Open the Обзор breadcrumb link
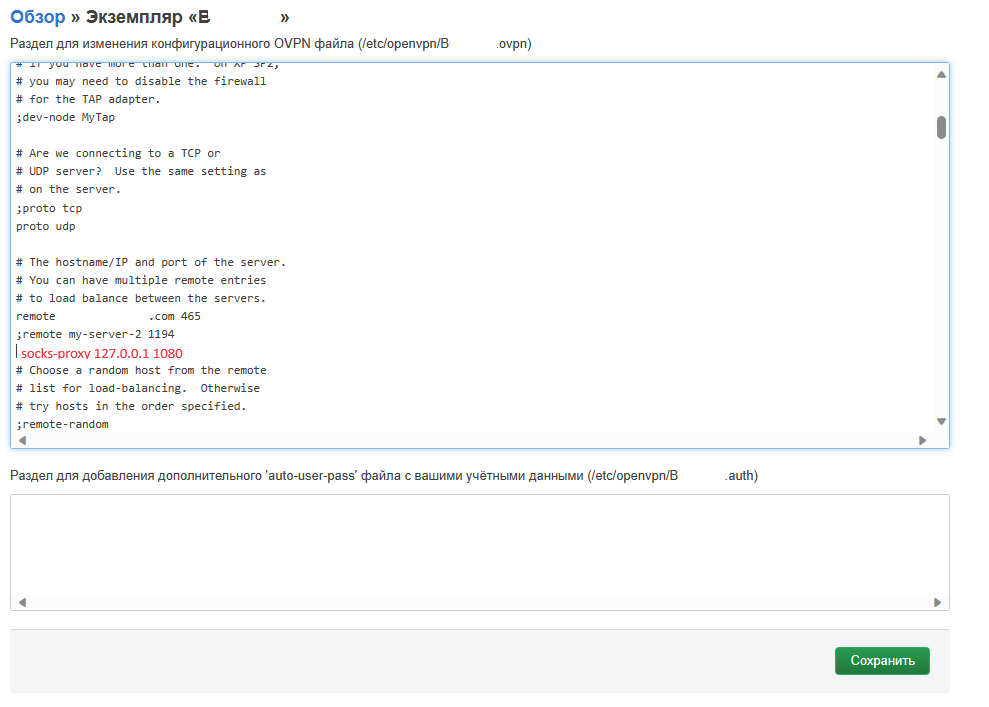This screenshot has width=989, height=707. point(37,17)
